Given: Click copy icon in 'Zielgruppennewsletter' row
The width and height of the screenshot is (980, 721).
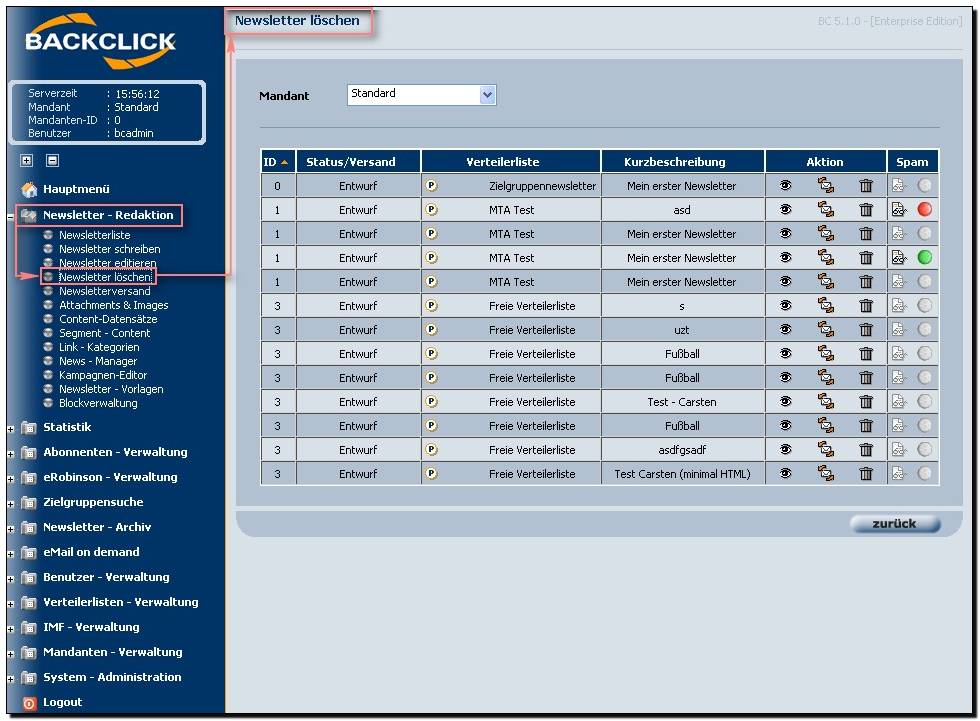Looking at the screenshot, I should click(x=826, y=186).
